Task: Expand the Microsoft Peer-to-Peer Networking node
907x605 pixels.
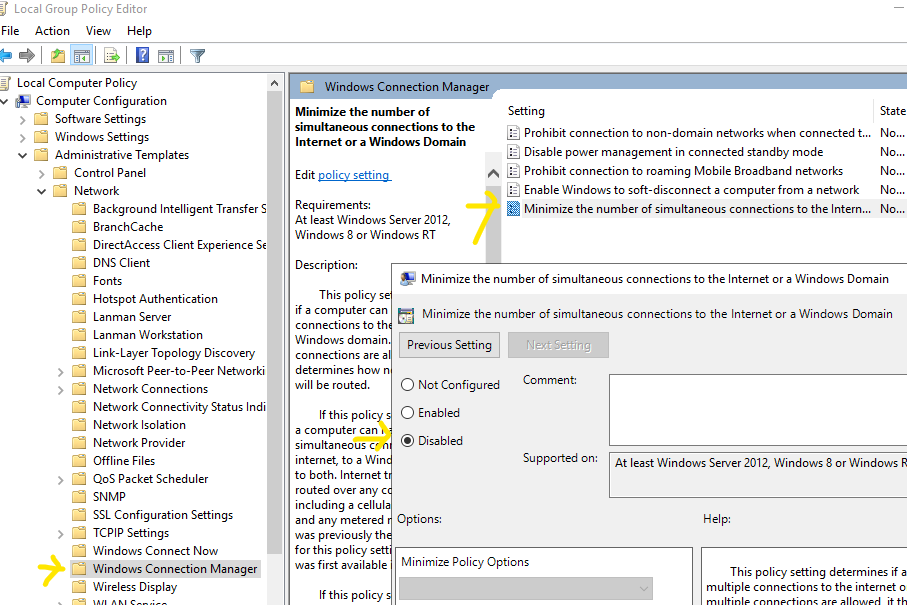Action: click(x=61, y=372)
